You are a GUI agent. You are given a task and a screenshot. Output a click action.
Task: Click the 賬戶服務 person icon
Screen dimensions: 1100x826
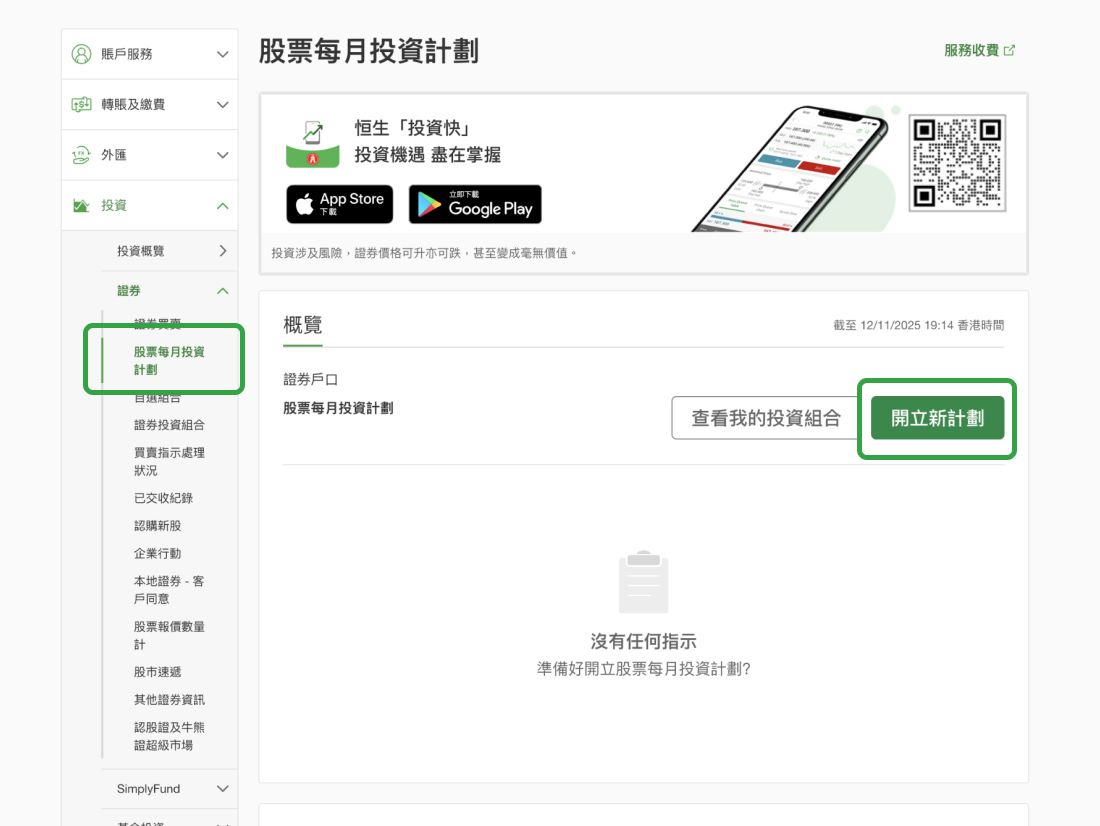click(81, 54)
